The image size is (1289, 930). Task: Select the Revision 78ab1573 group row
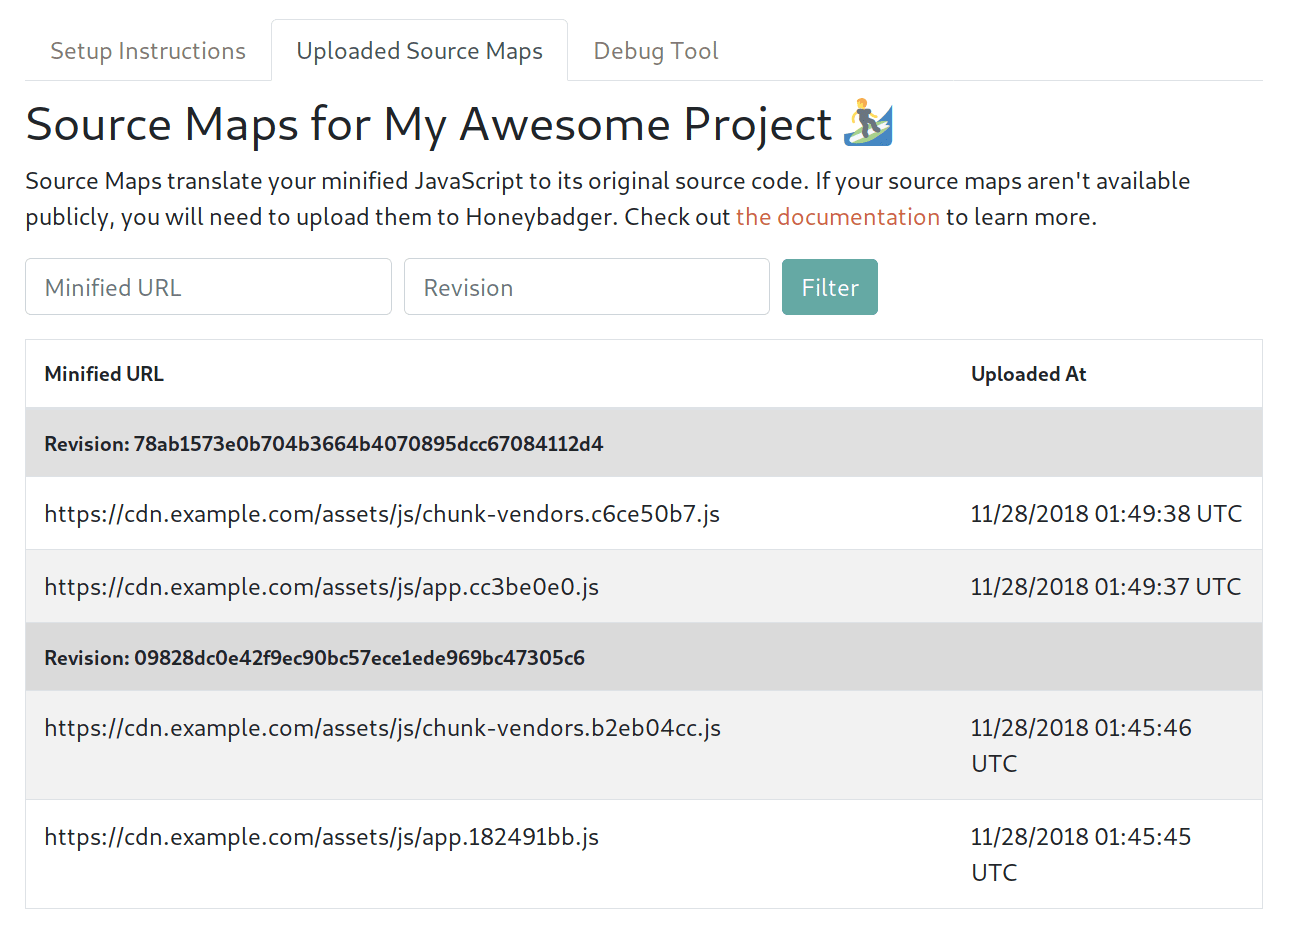(324, 444)
